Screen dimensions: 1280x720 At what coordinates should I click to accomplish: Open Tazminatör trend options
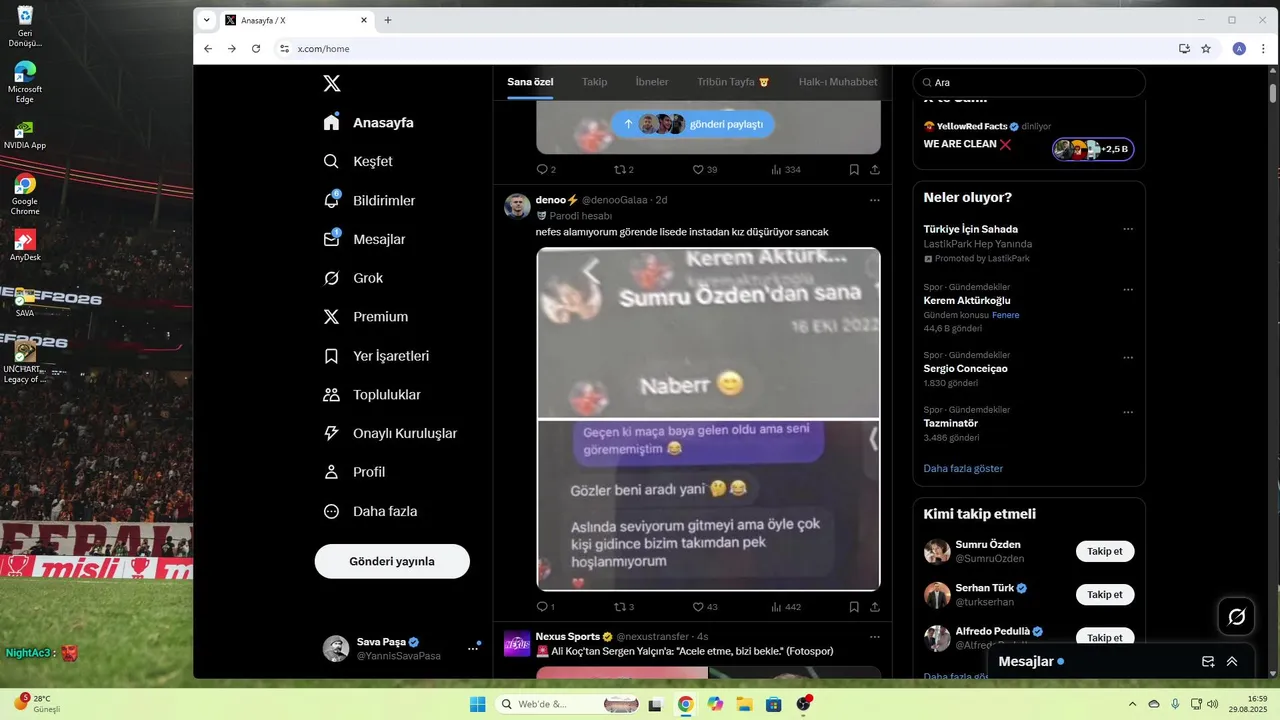[x=1128, y=412]
